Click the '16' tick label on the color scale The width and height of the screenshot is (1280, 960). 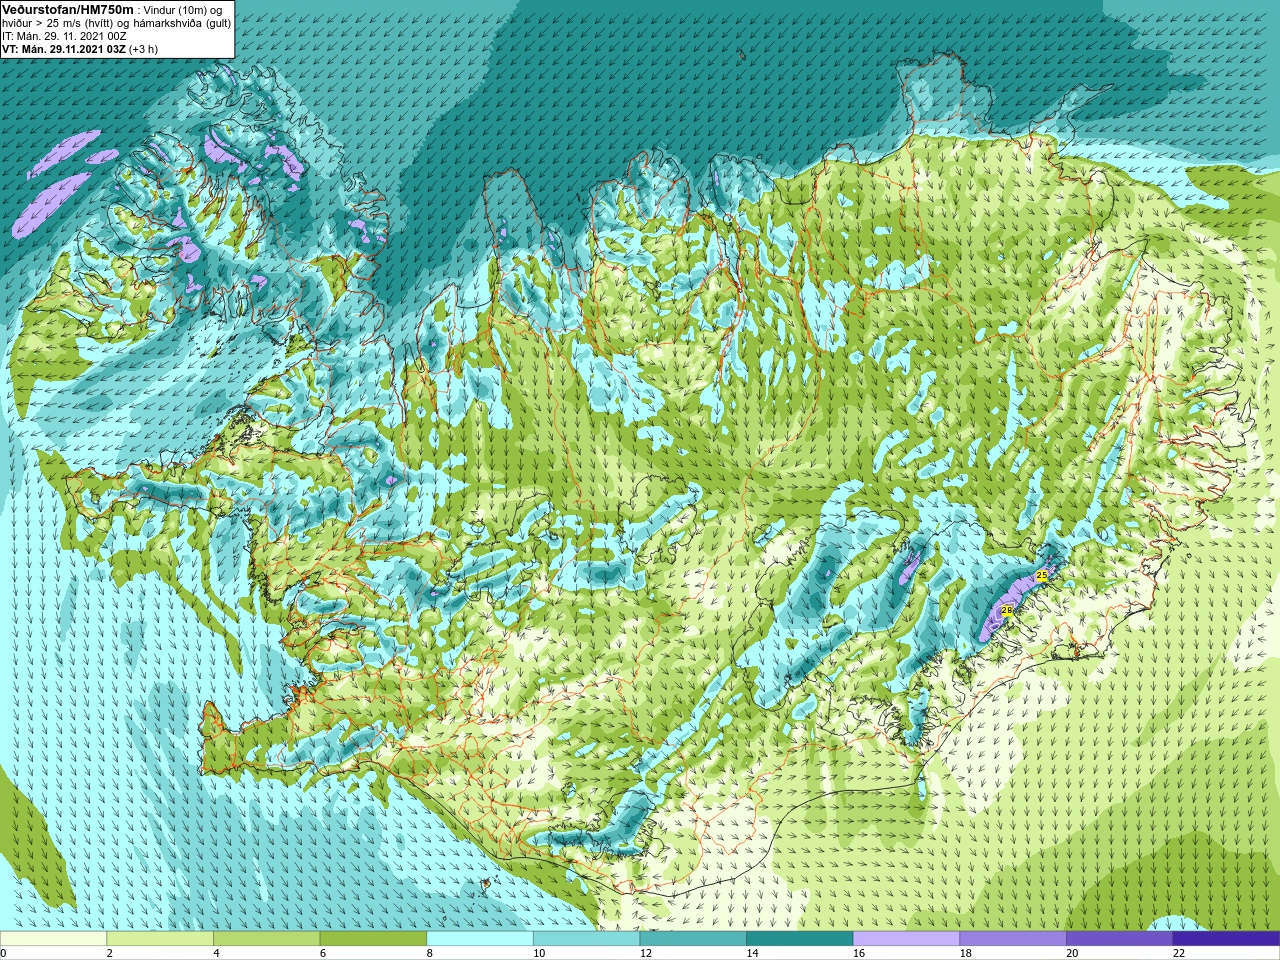[x=859, y=953]
